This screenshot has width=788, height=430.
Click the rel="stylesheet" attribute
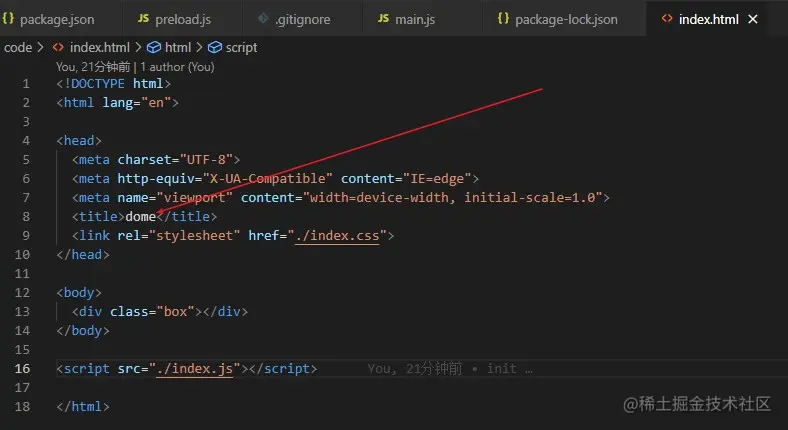pyautogui.click(x=179, y=235)
